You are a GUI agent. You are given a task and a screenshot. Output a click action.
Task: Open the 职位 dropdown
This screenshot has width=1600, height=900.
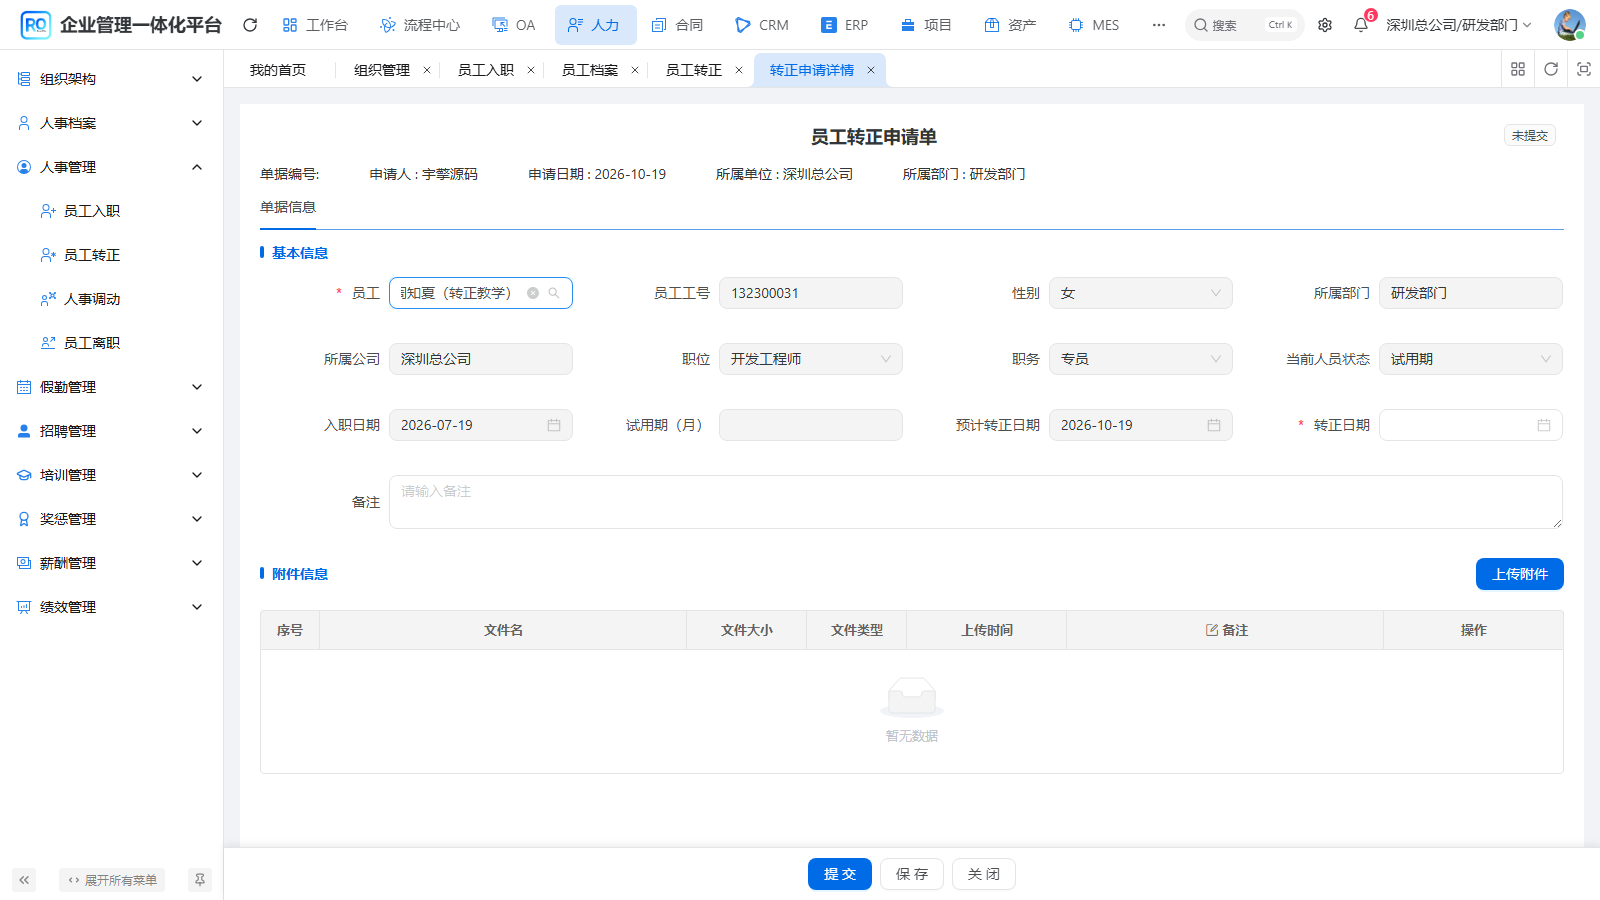(x=811, y=359)
